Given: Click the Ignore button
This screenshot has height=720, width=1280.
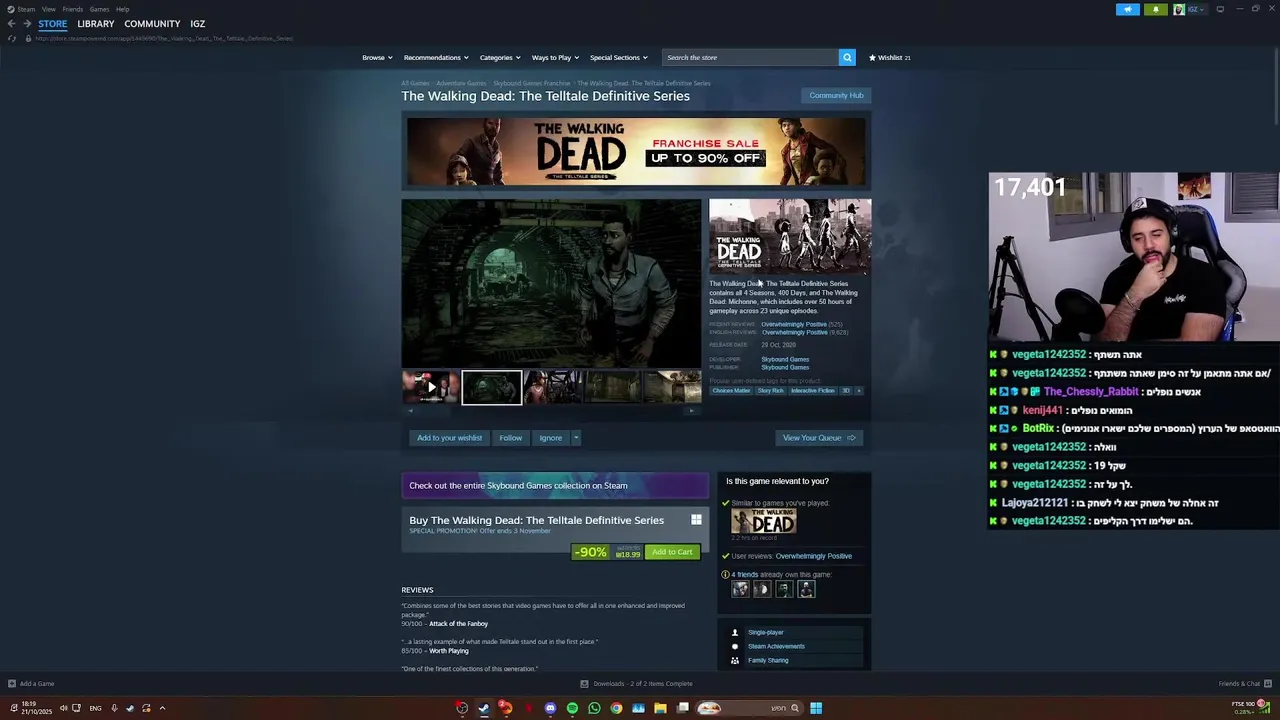Looking at the screenshot, I should (550, 438).
